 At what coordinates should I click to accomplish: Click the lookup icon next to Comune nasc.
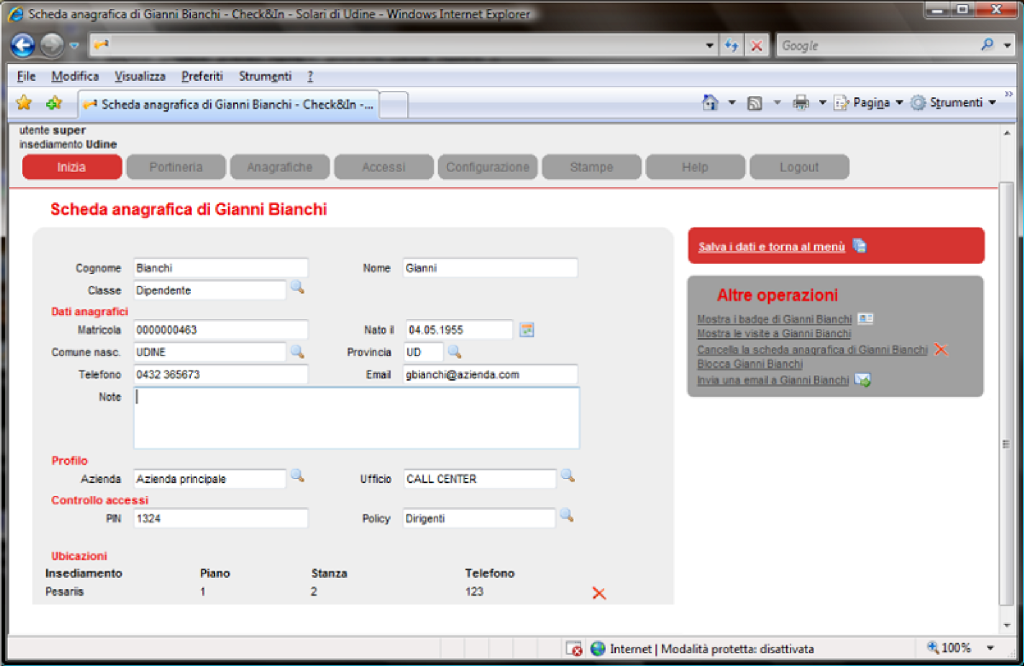tap(297, 351)
